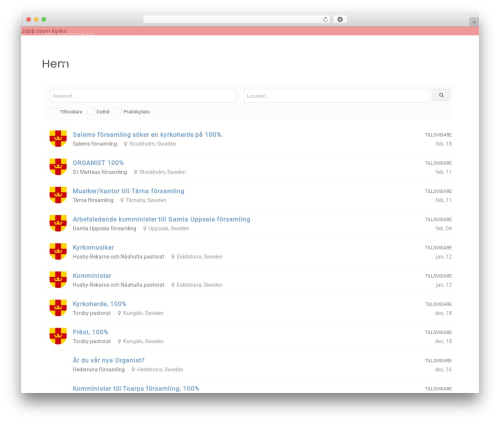Open a new tab with the plus button
Image resolution: width=500 pixels, height=423 pixels.
[474, 22]
